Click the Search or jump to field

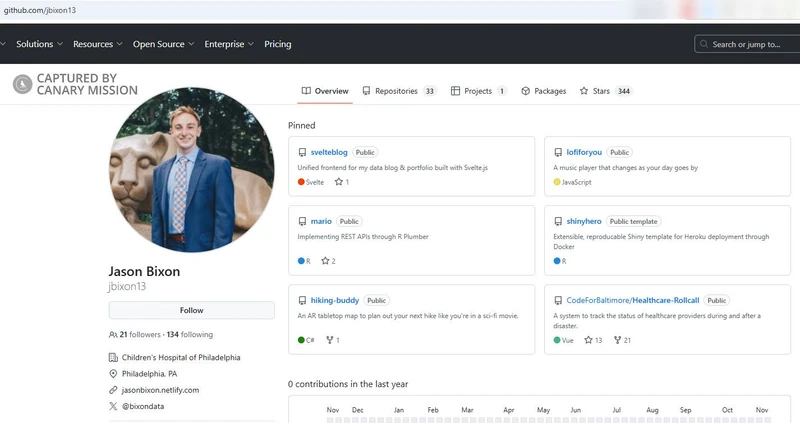point(747,44)
